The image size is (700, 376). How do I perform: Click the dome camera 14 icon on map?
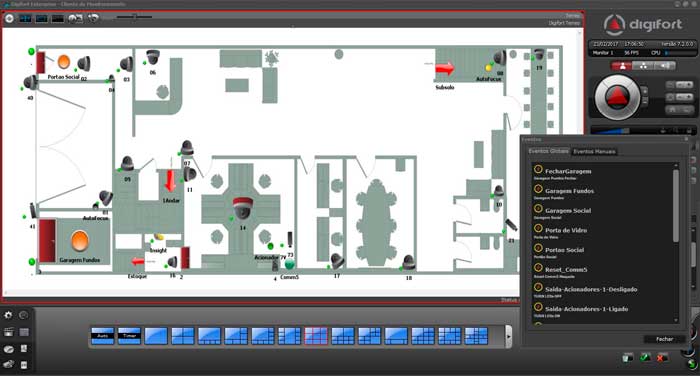243,208
